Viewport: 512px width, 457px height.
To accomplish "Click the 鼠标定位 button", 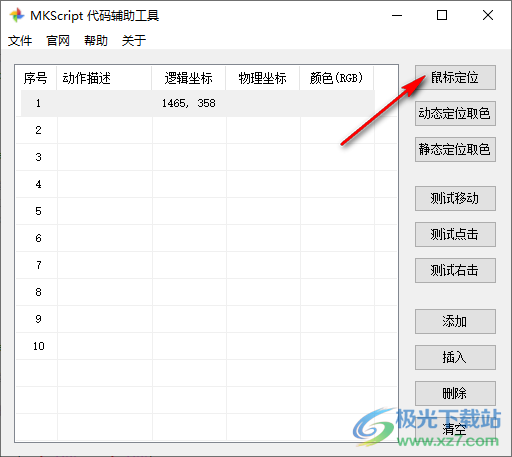I will pyautogui.click(x=455, y=77).
